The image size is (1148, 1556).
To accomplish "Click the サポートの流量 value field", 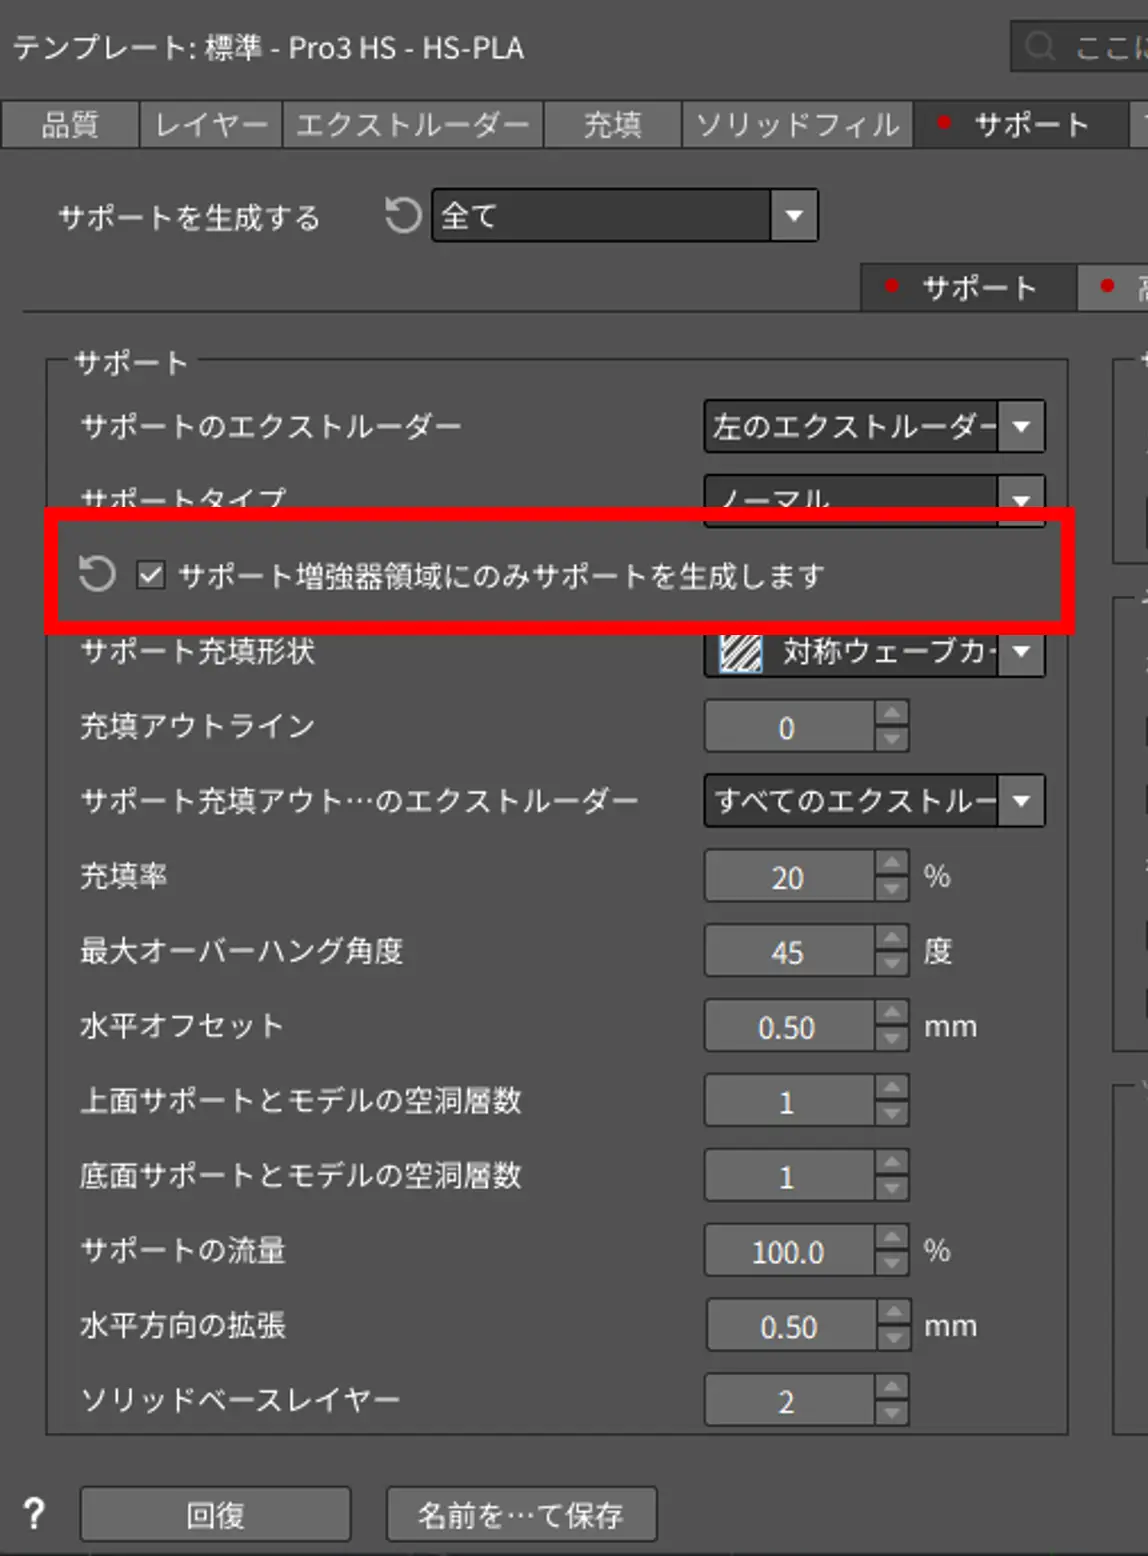I will tap(788, 1251).
